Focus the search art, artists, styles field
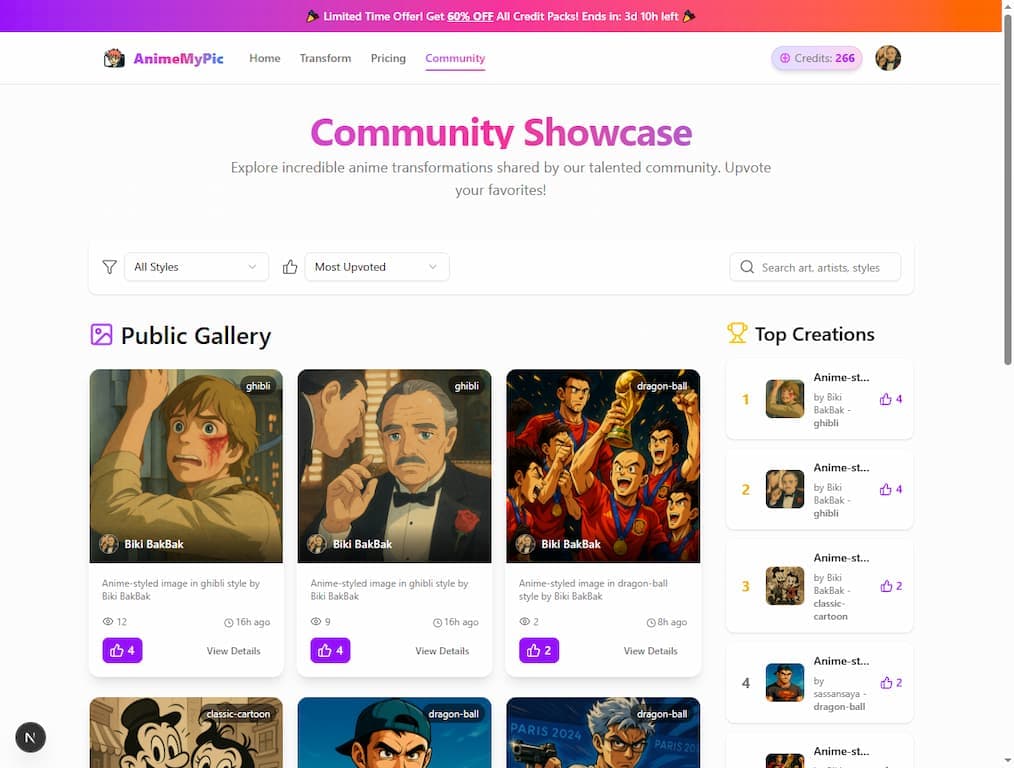 (x=815, y=267)
